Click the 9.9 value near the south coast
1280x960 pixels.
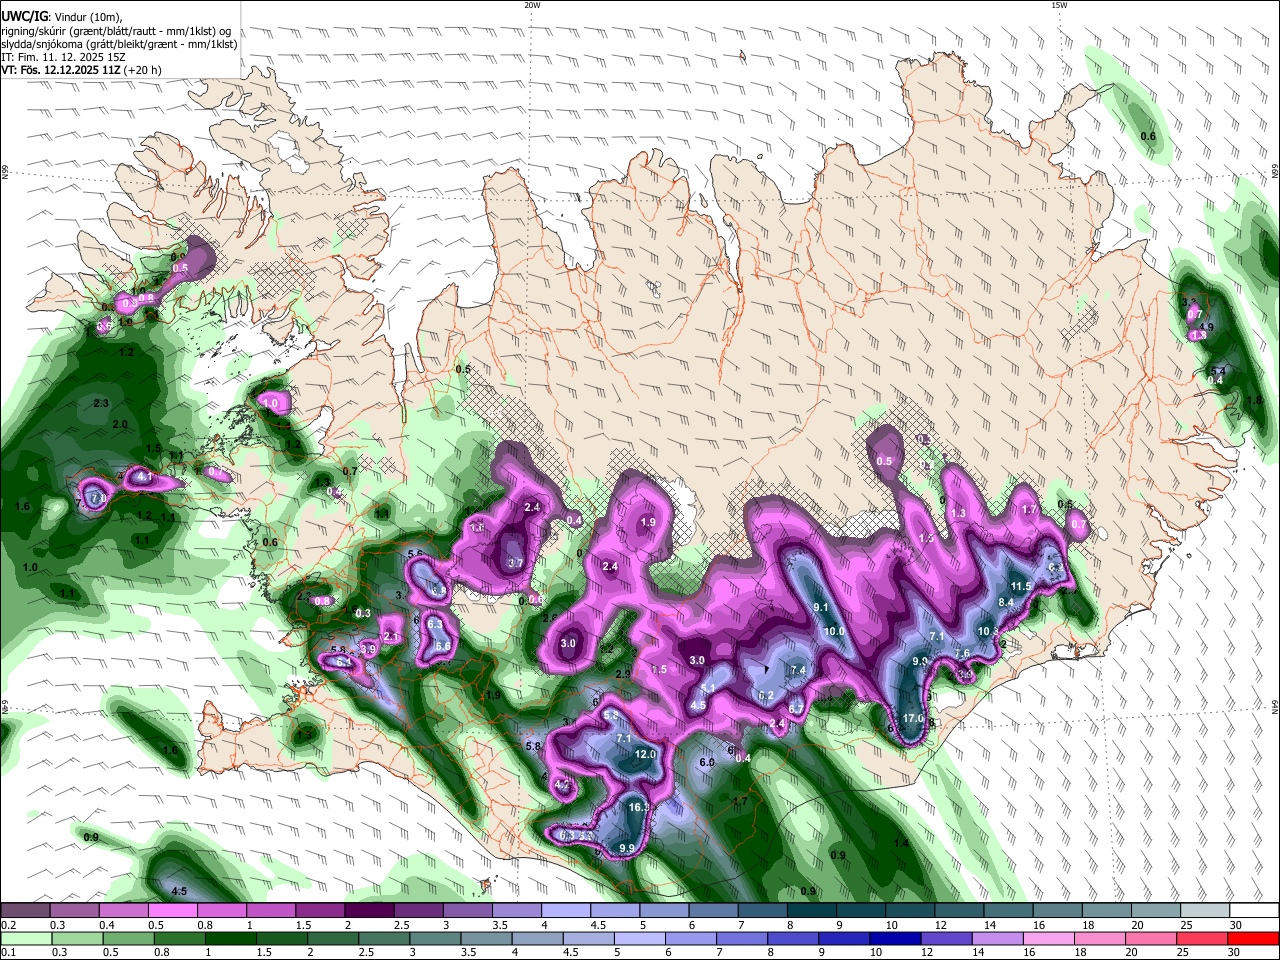pos(627,849)
